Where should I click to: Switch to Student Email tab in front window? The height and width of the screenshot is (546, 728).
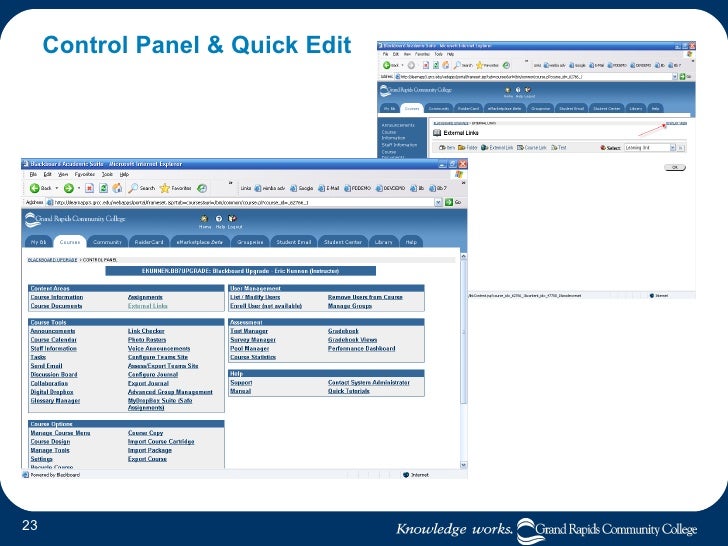(x=293, y=242)
